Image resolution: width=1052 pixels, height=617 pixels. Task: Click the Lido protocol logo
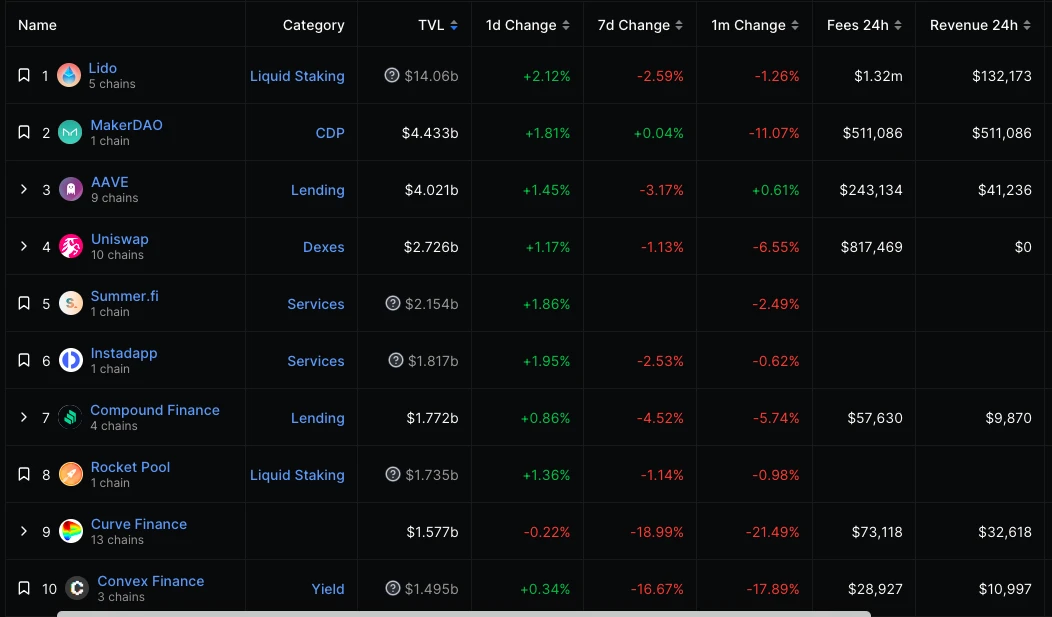click(68, 74)
